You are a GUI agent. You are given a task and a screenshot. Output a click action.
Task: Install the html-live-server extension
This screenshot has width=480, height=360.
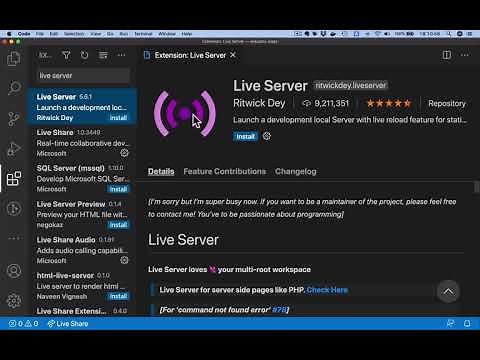coord(118,296)
